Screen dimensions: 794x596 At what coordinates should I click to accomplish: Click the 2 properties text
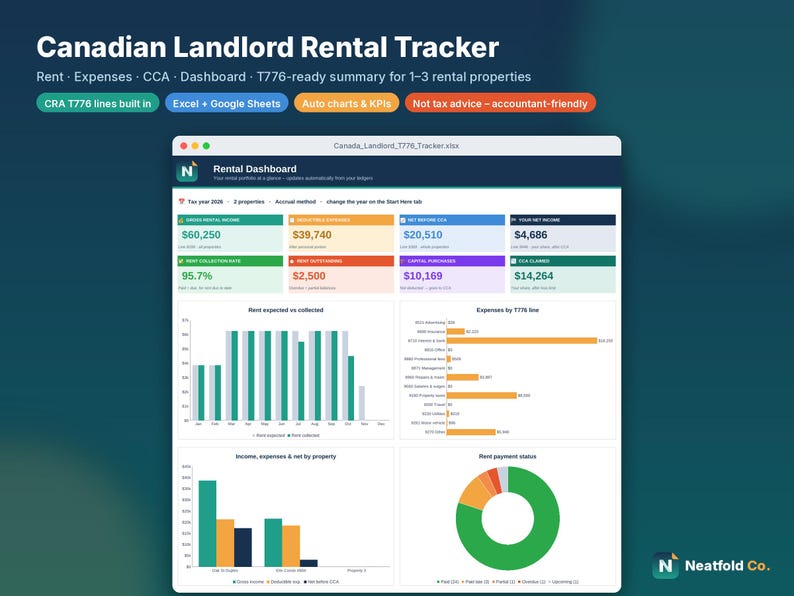[x=249, y=202]
